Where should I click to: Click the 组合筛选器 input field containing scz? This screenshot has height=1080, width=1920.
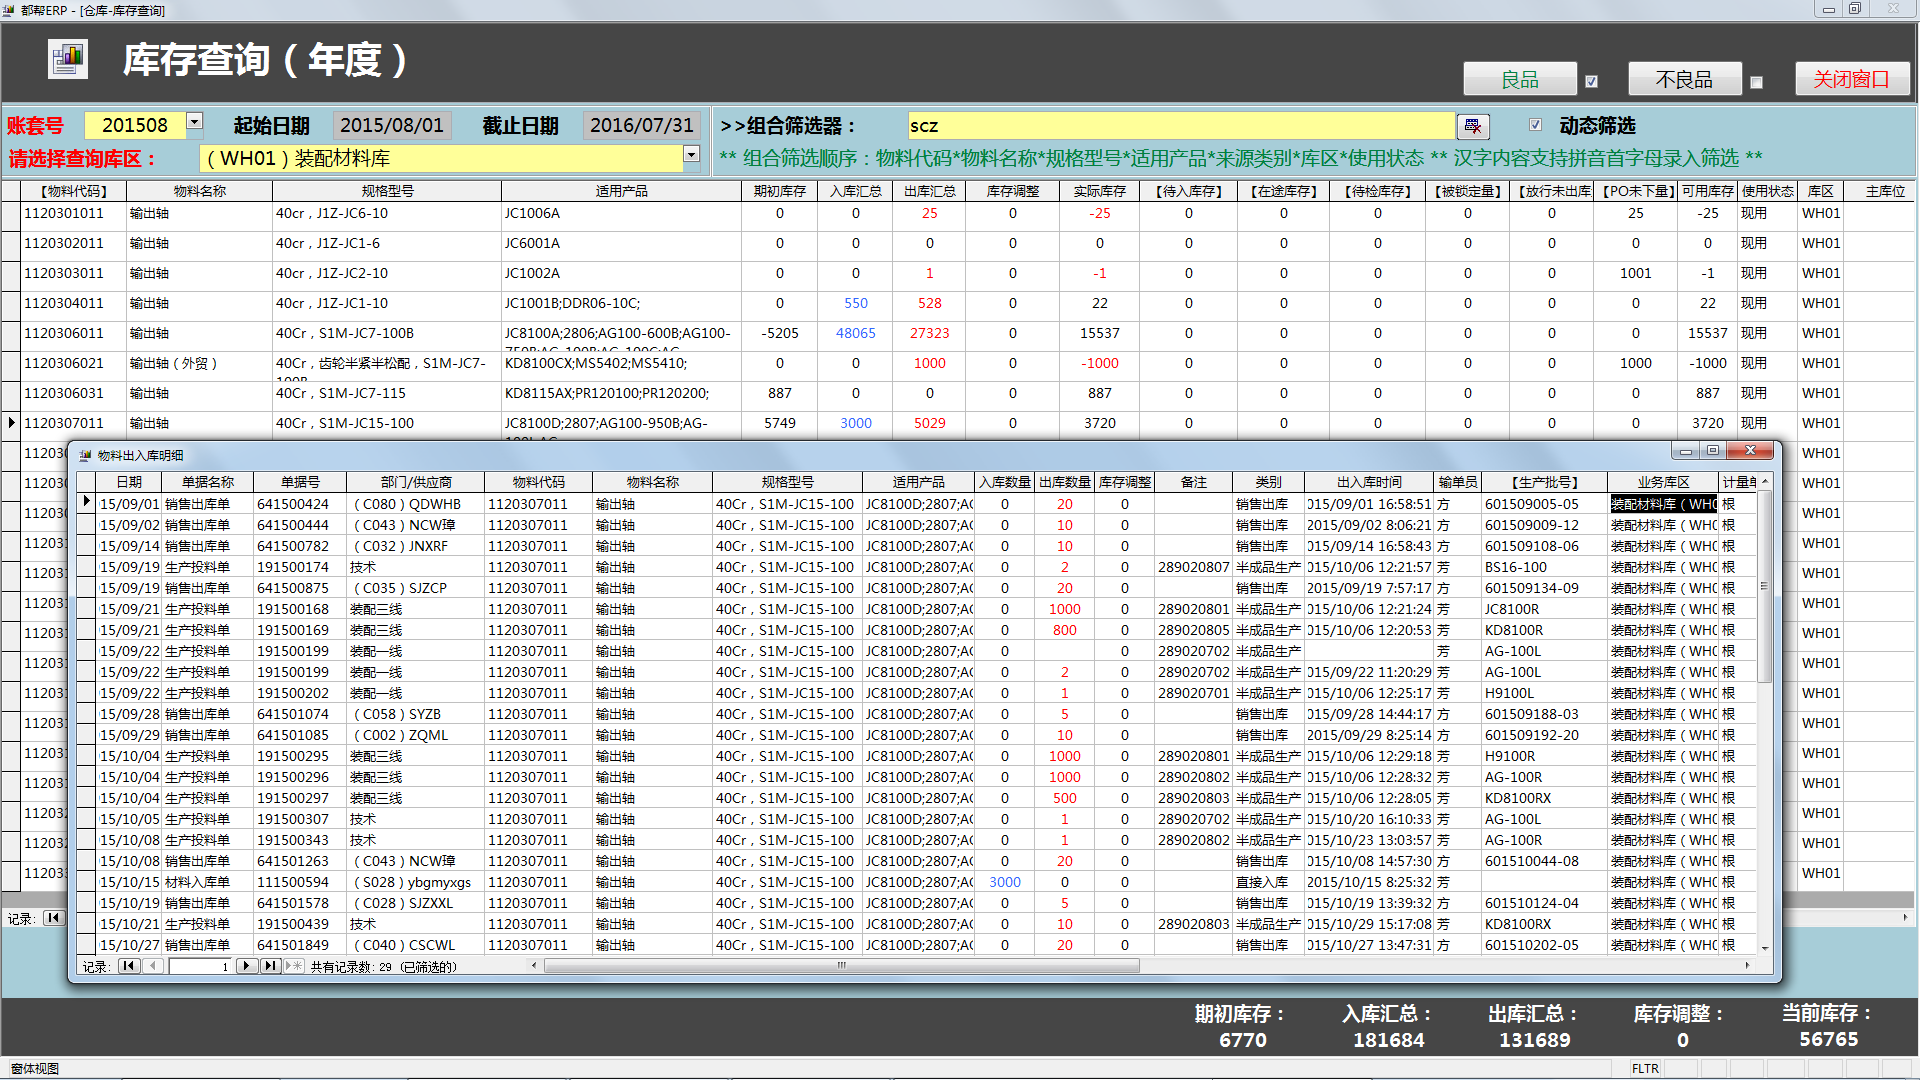(1181, 126)
